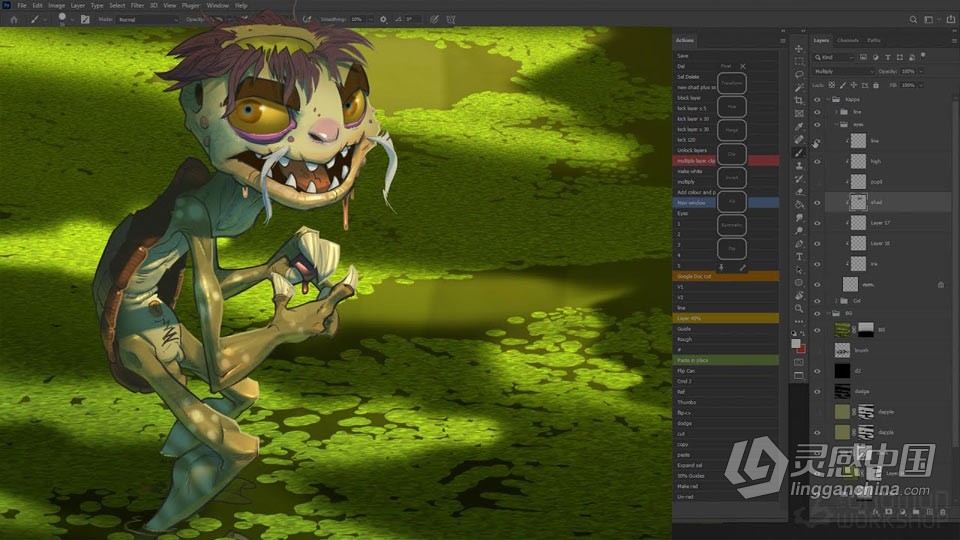The image size is (960, 540).
Task: Toggle visibility of Layer 17
Action: pyautogui.click(x=817, y=223)
